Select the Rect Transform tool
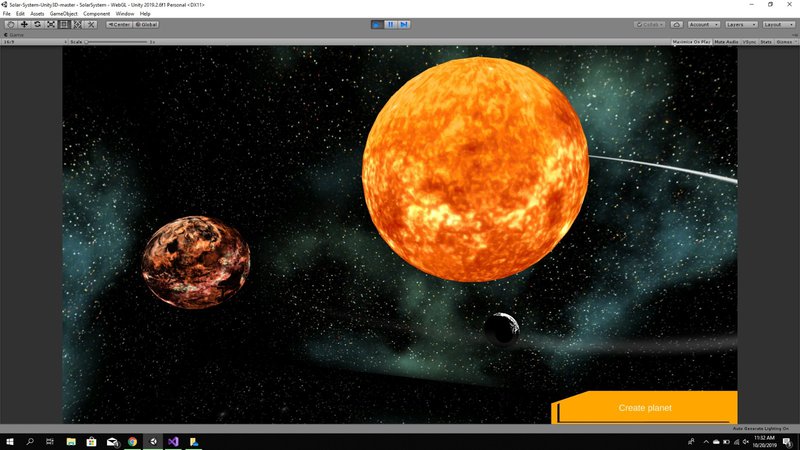 (x=64, y=24)
